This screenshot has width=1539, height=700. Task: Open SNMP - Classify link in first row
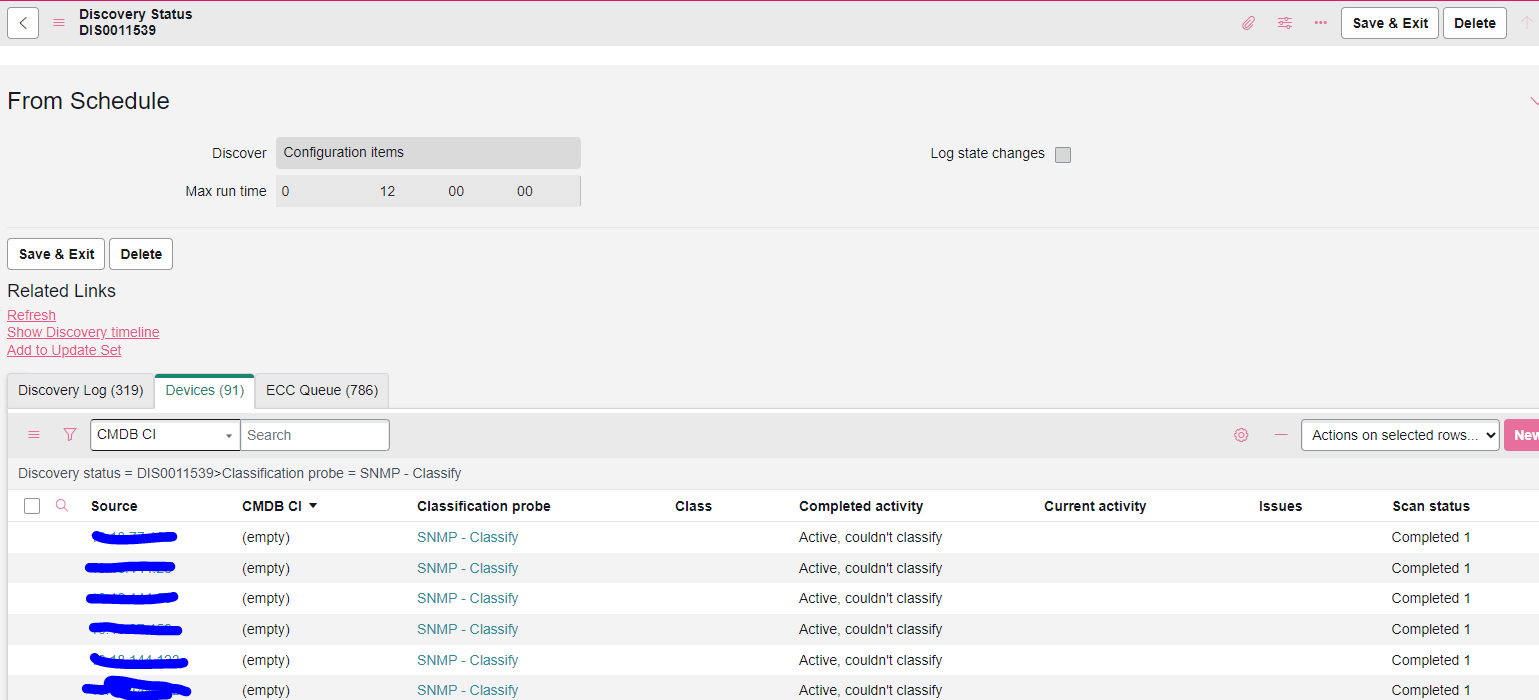tap(467, 537)
